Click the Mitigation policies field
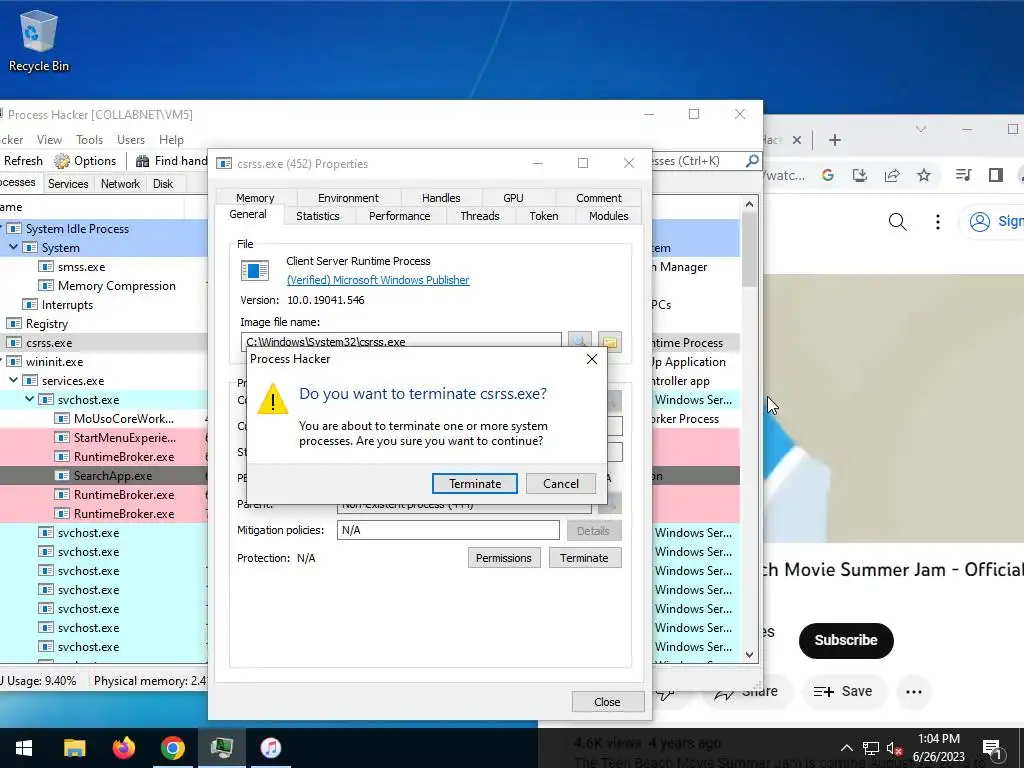This screenshot has width=1024, height=768. [x=448, y=530]
